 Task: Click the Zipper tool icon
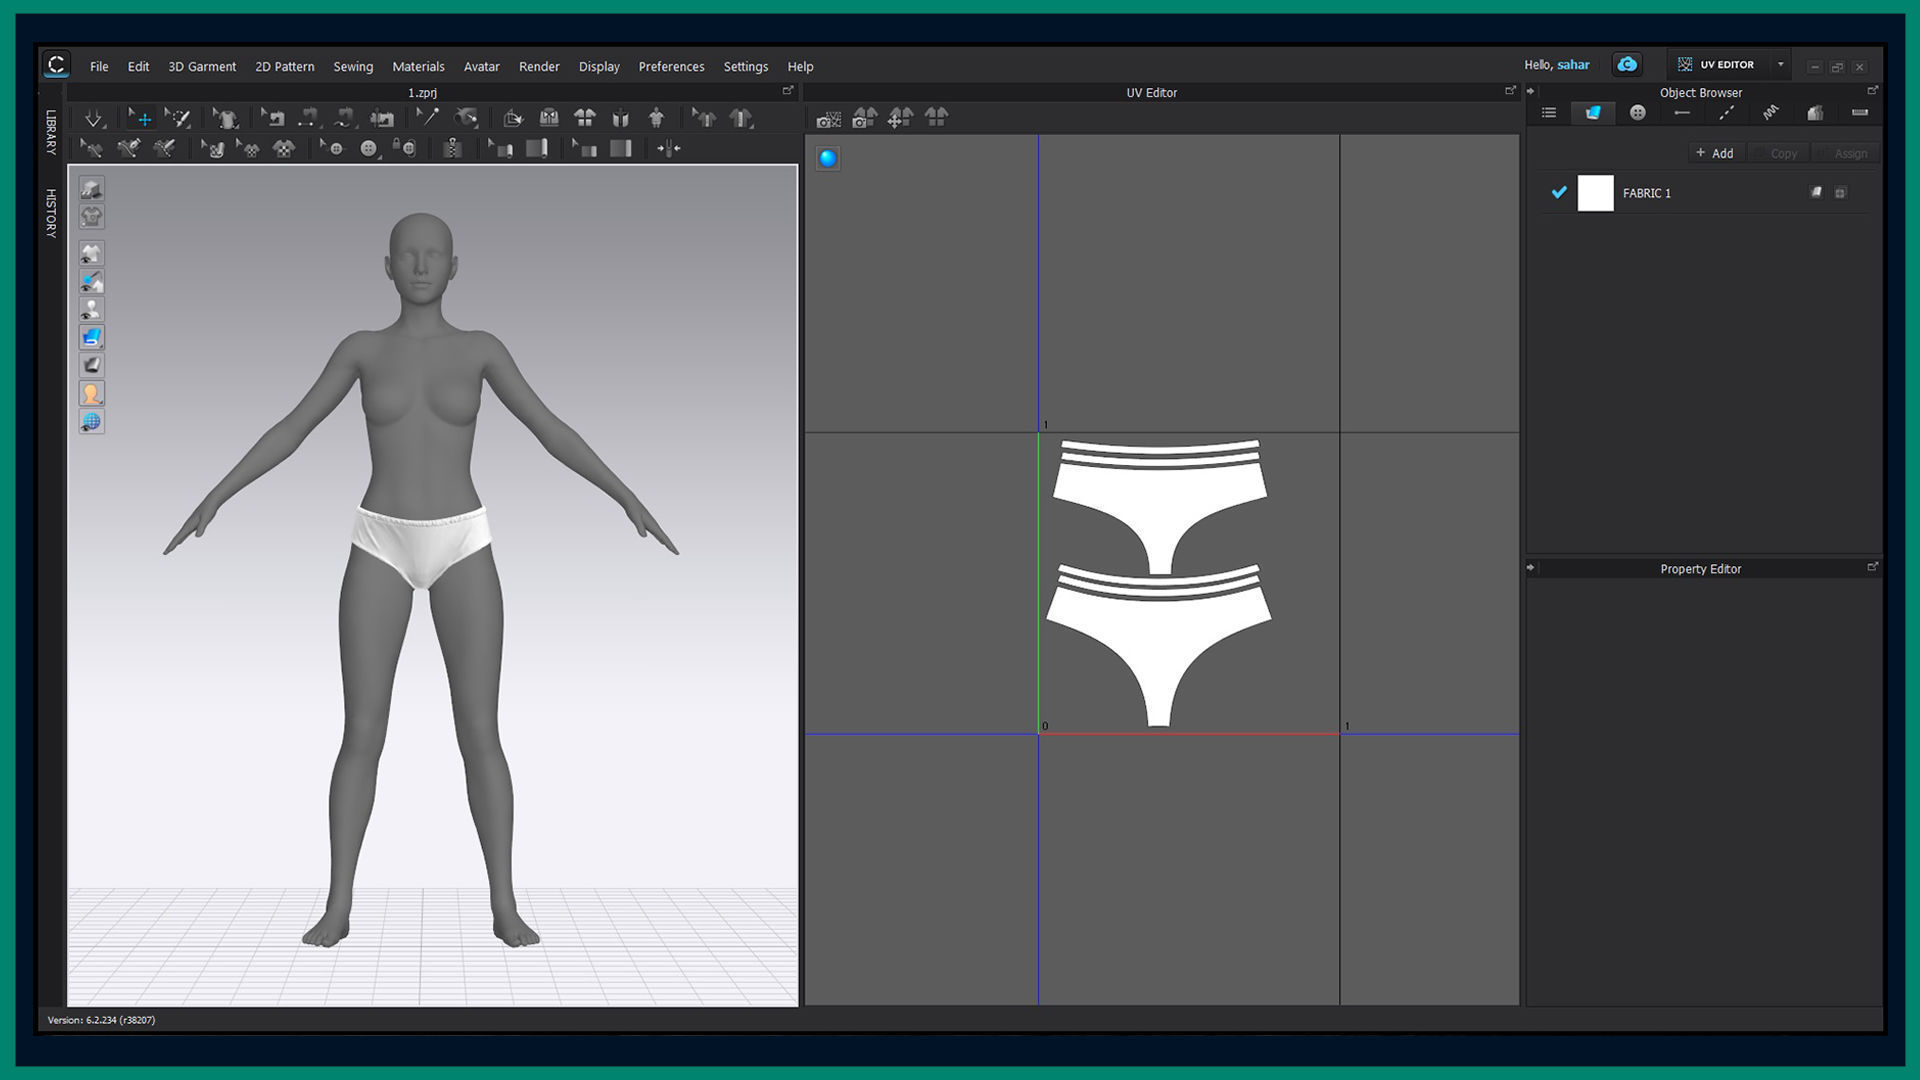point(452,149)
